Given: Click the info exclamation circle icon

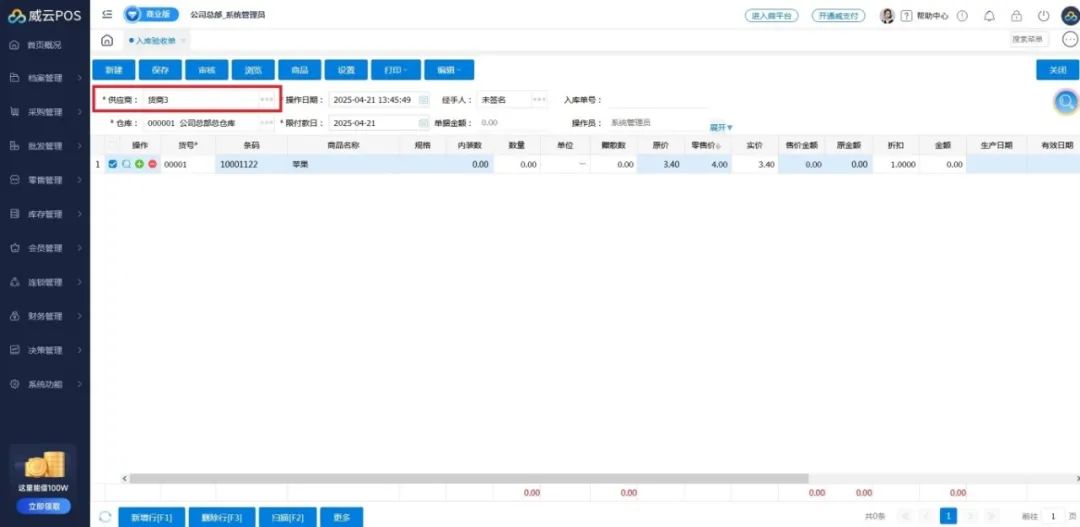Looking at the screenshot, I should tap(962, 15).
